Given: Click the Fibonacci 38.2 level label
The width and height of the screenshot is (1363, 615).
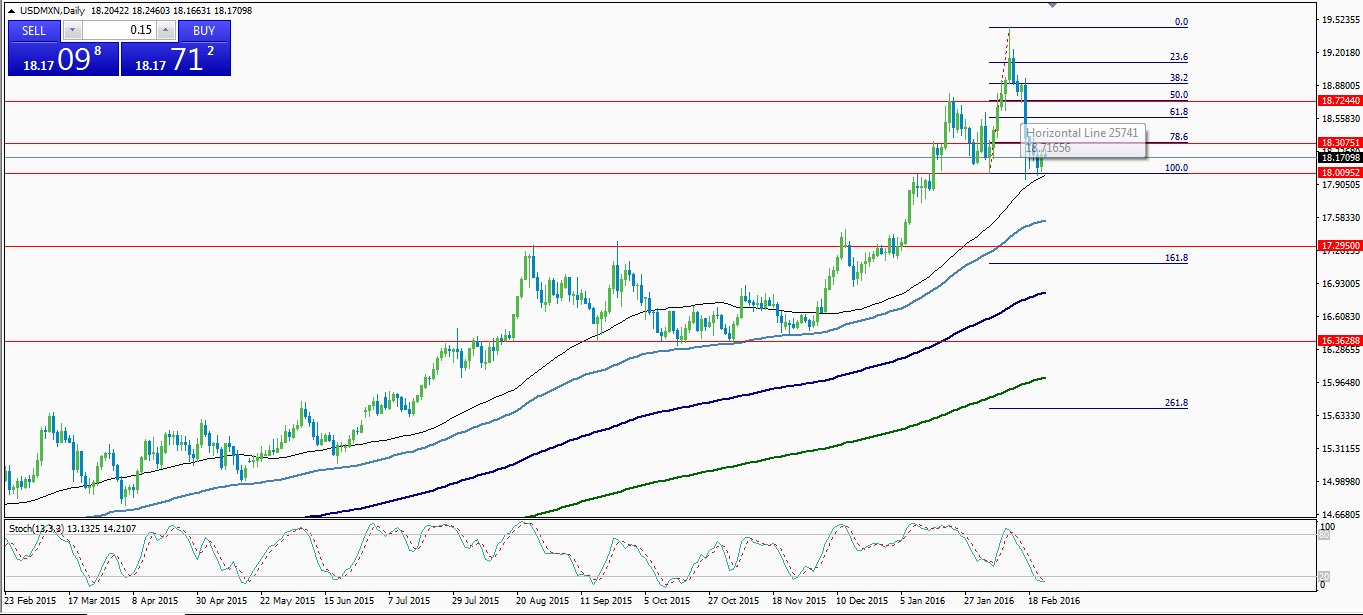Looking at the screenshot, I should pos(1179,78).
